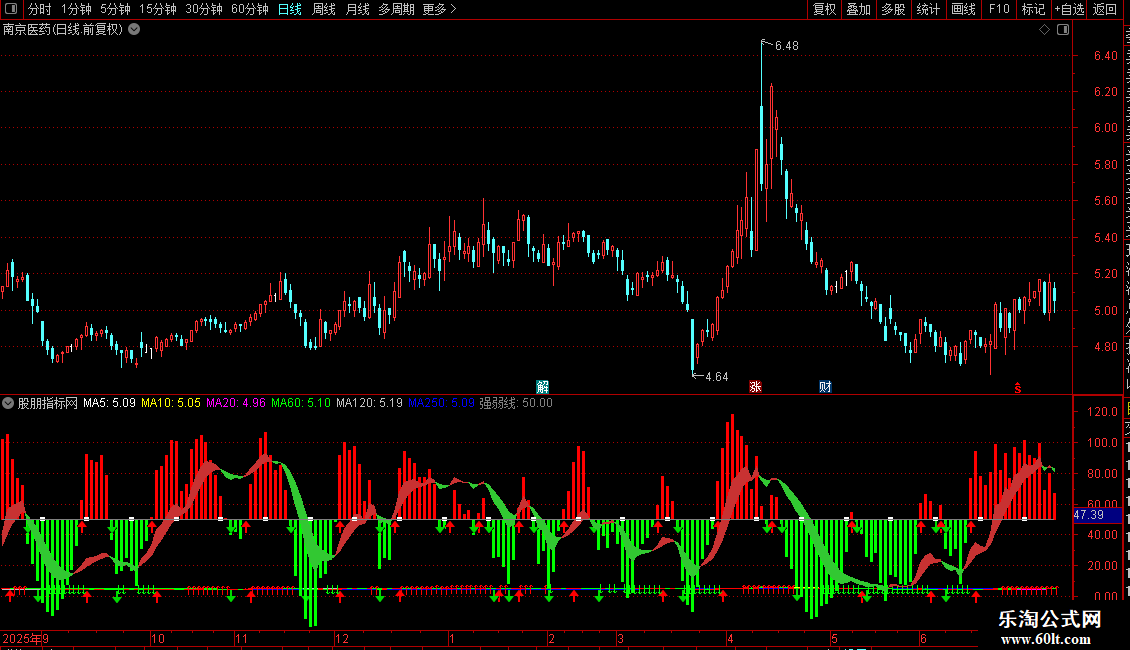Screen dimensions: 1130x650
Task: Expand dropdown beside 股朋指标网 indicator
Action: 8,403
